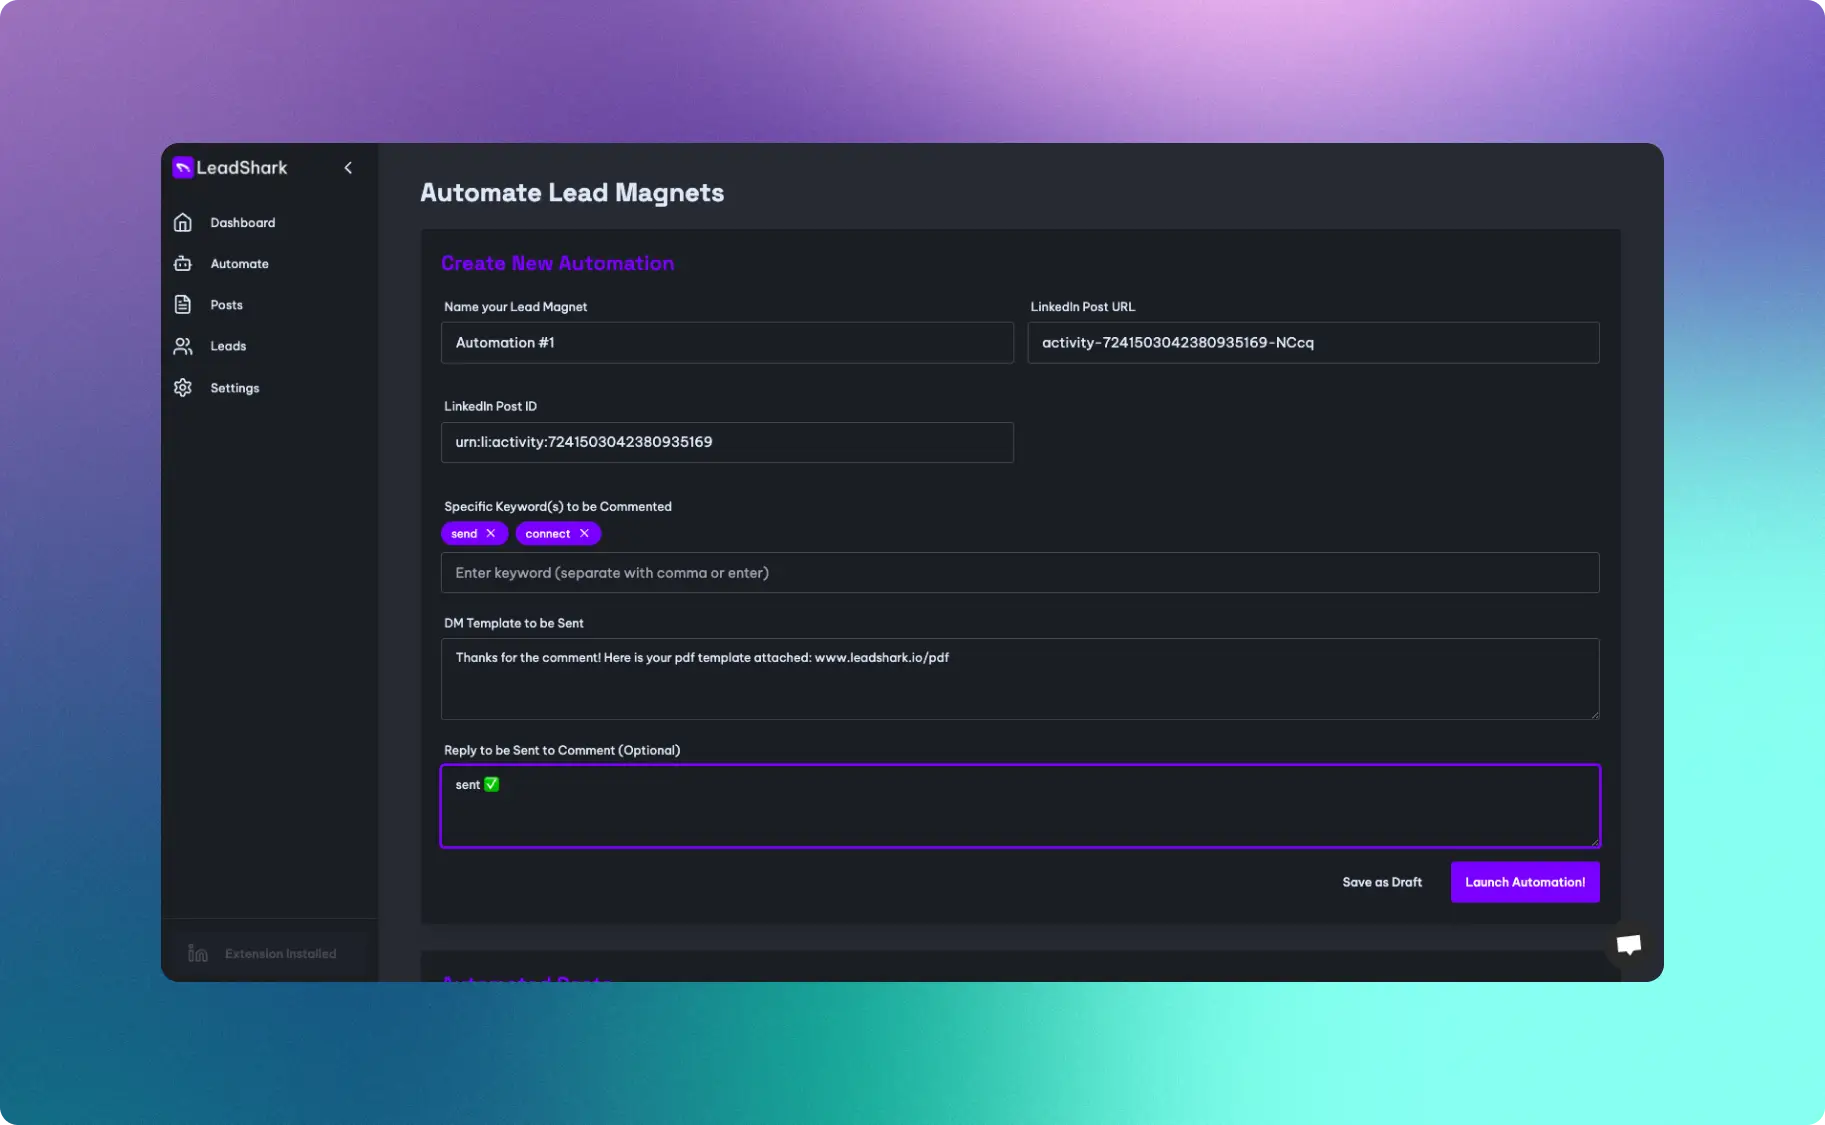Collapse the sidebar with the chevron arrow
Image resolution: width=1825 pixels, height=1125 pixels.
click(x=348, y=167)
